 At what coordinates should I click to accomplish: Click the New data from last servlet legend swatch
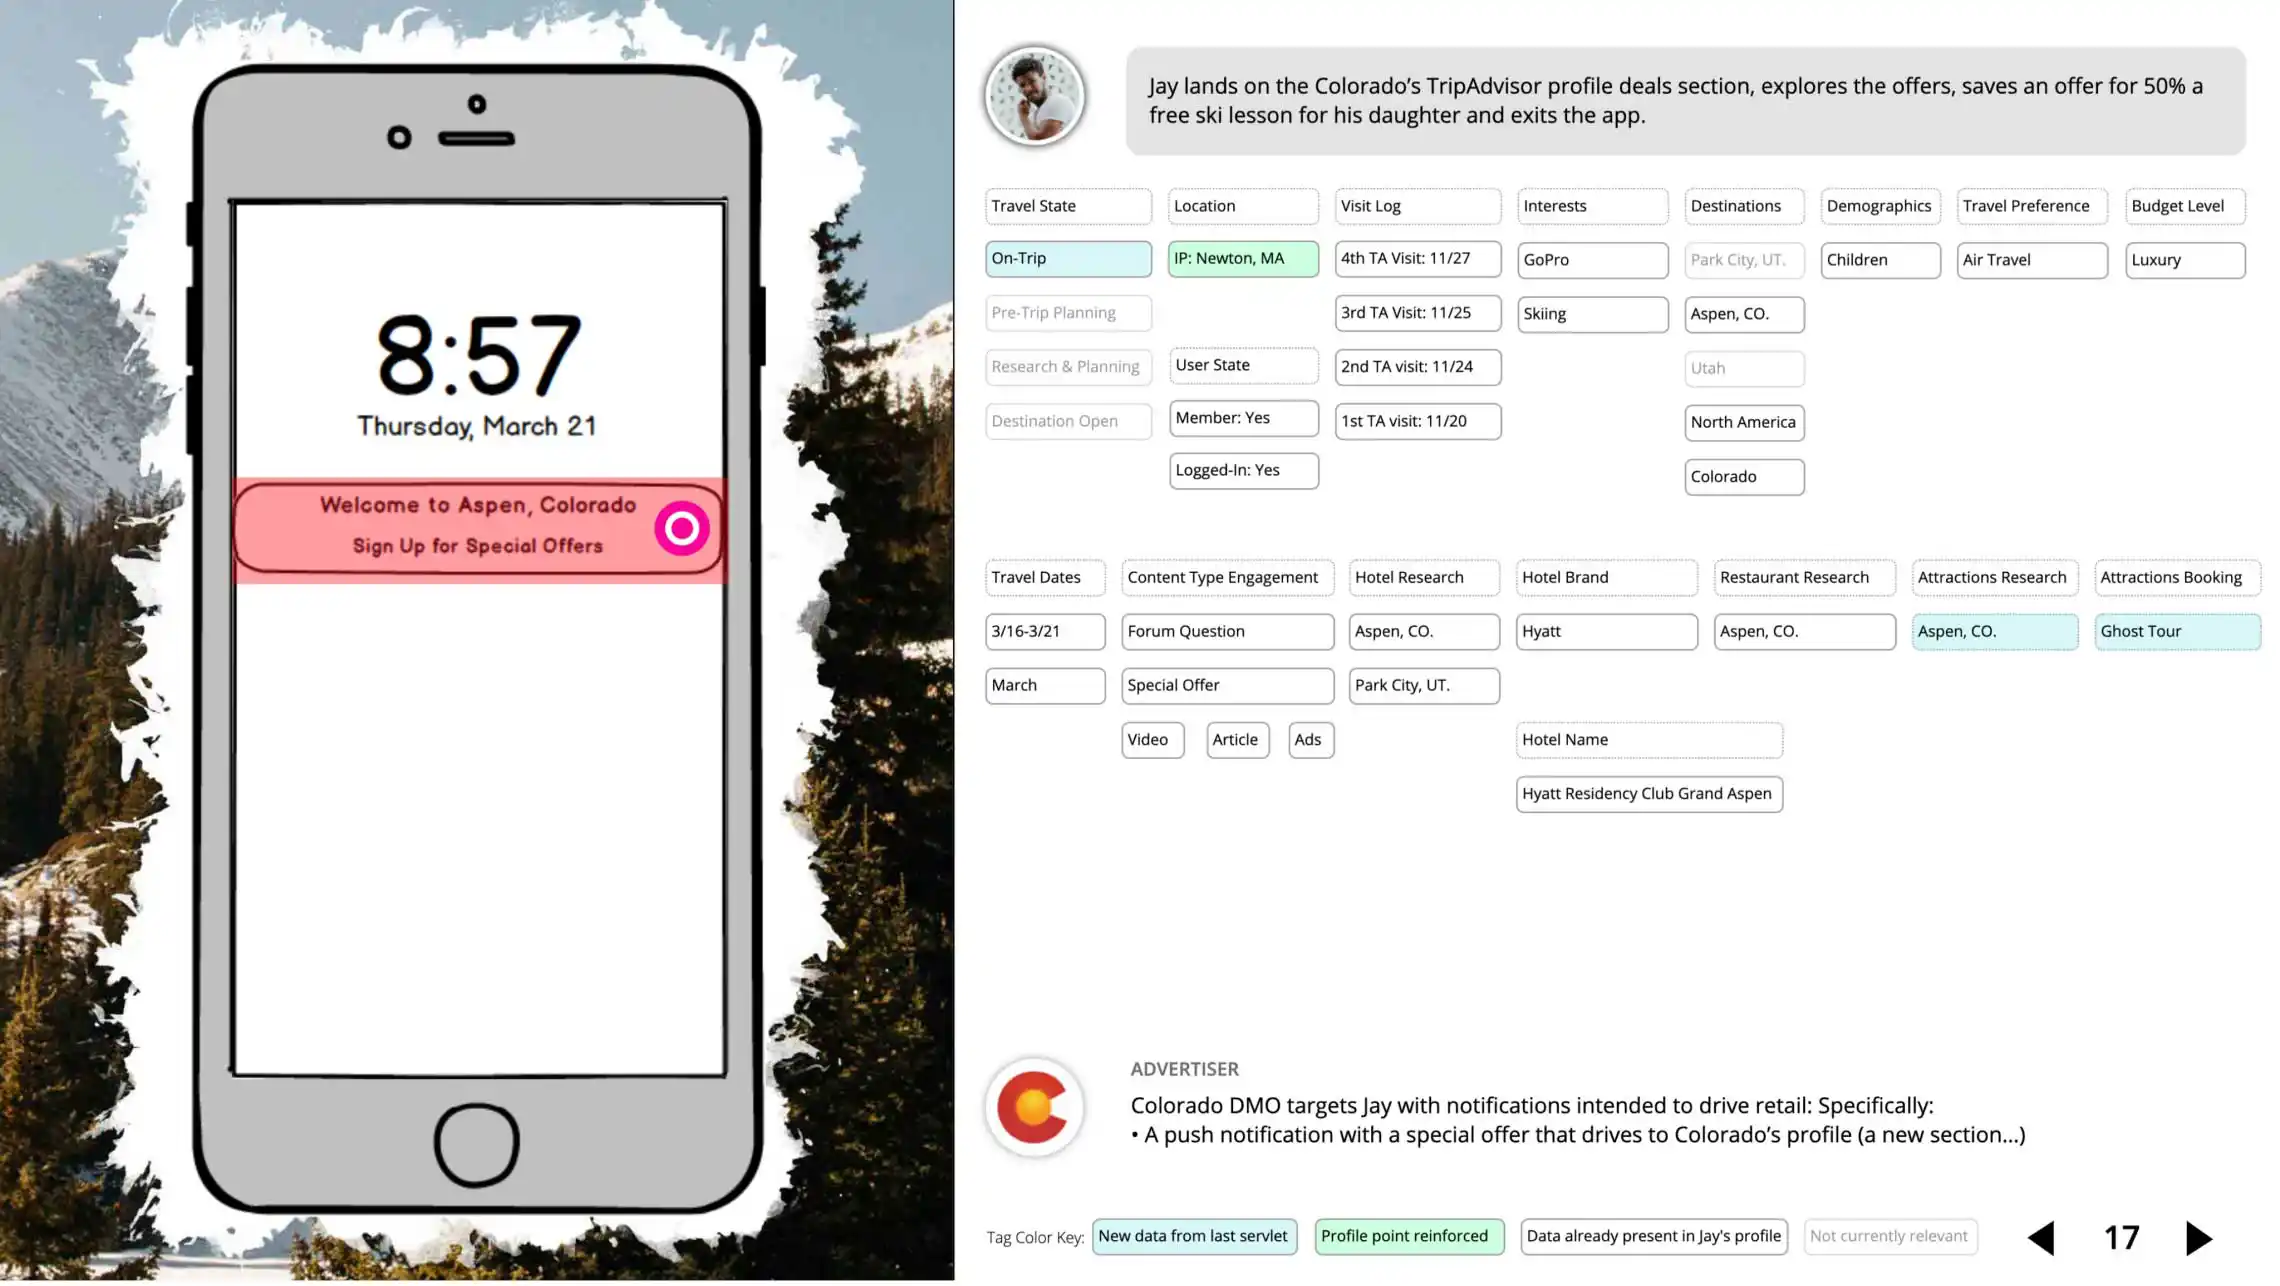coord(1192,1236)
